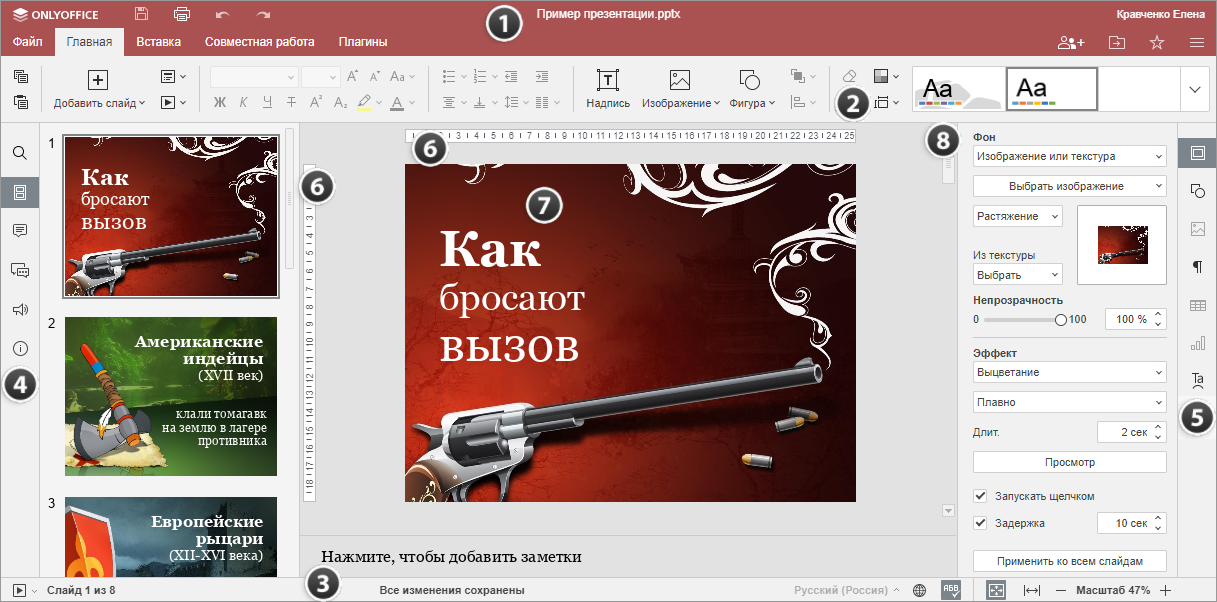This screenshot has width=1217, height=602.
Task: Click the Непрозрачность opacity slider handle
Action: click(x=1061, y=319)
